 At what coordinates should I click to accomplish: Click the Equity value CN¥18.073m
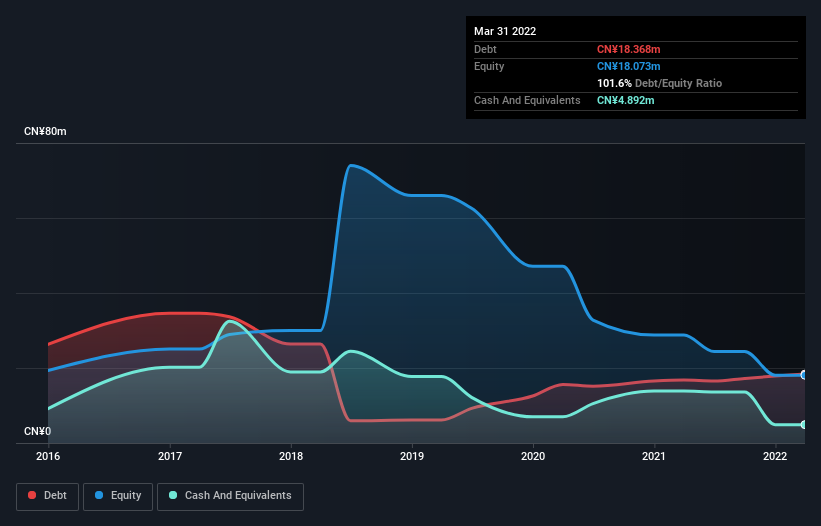point(628,66)
